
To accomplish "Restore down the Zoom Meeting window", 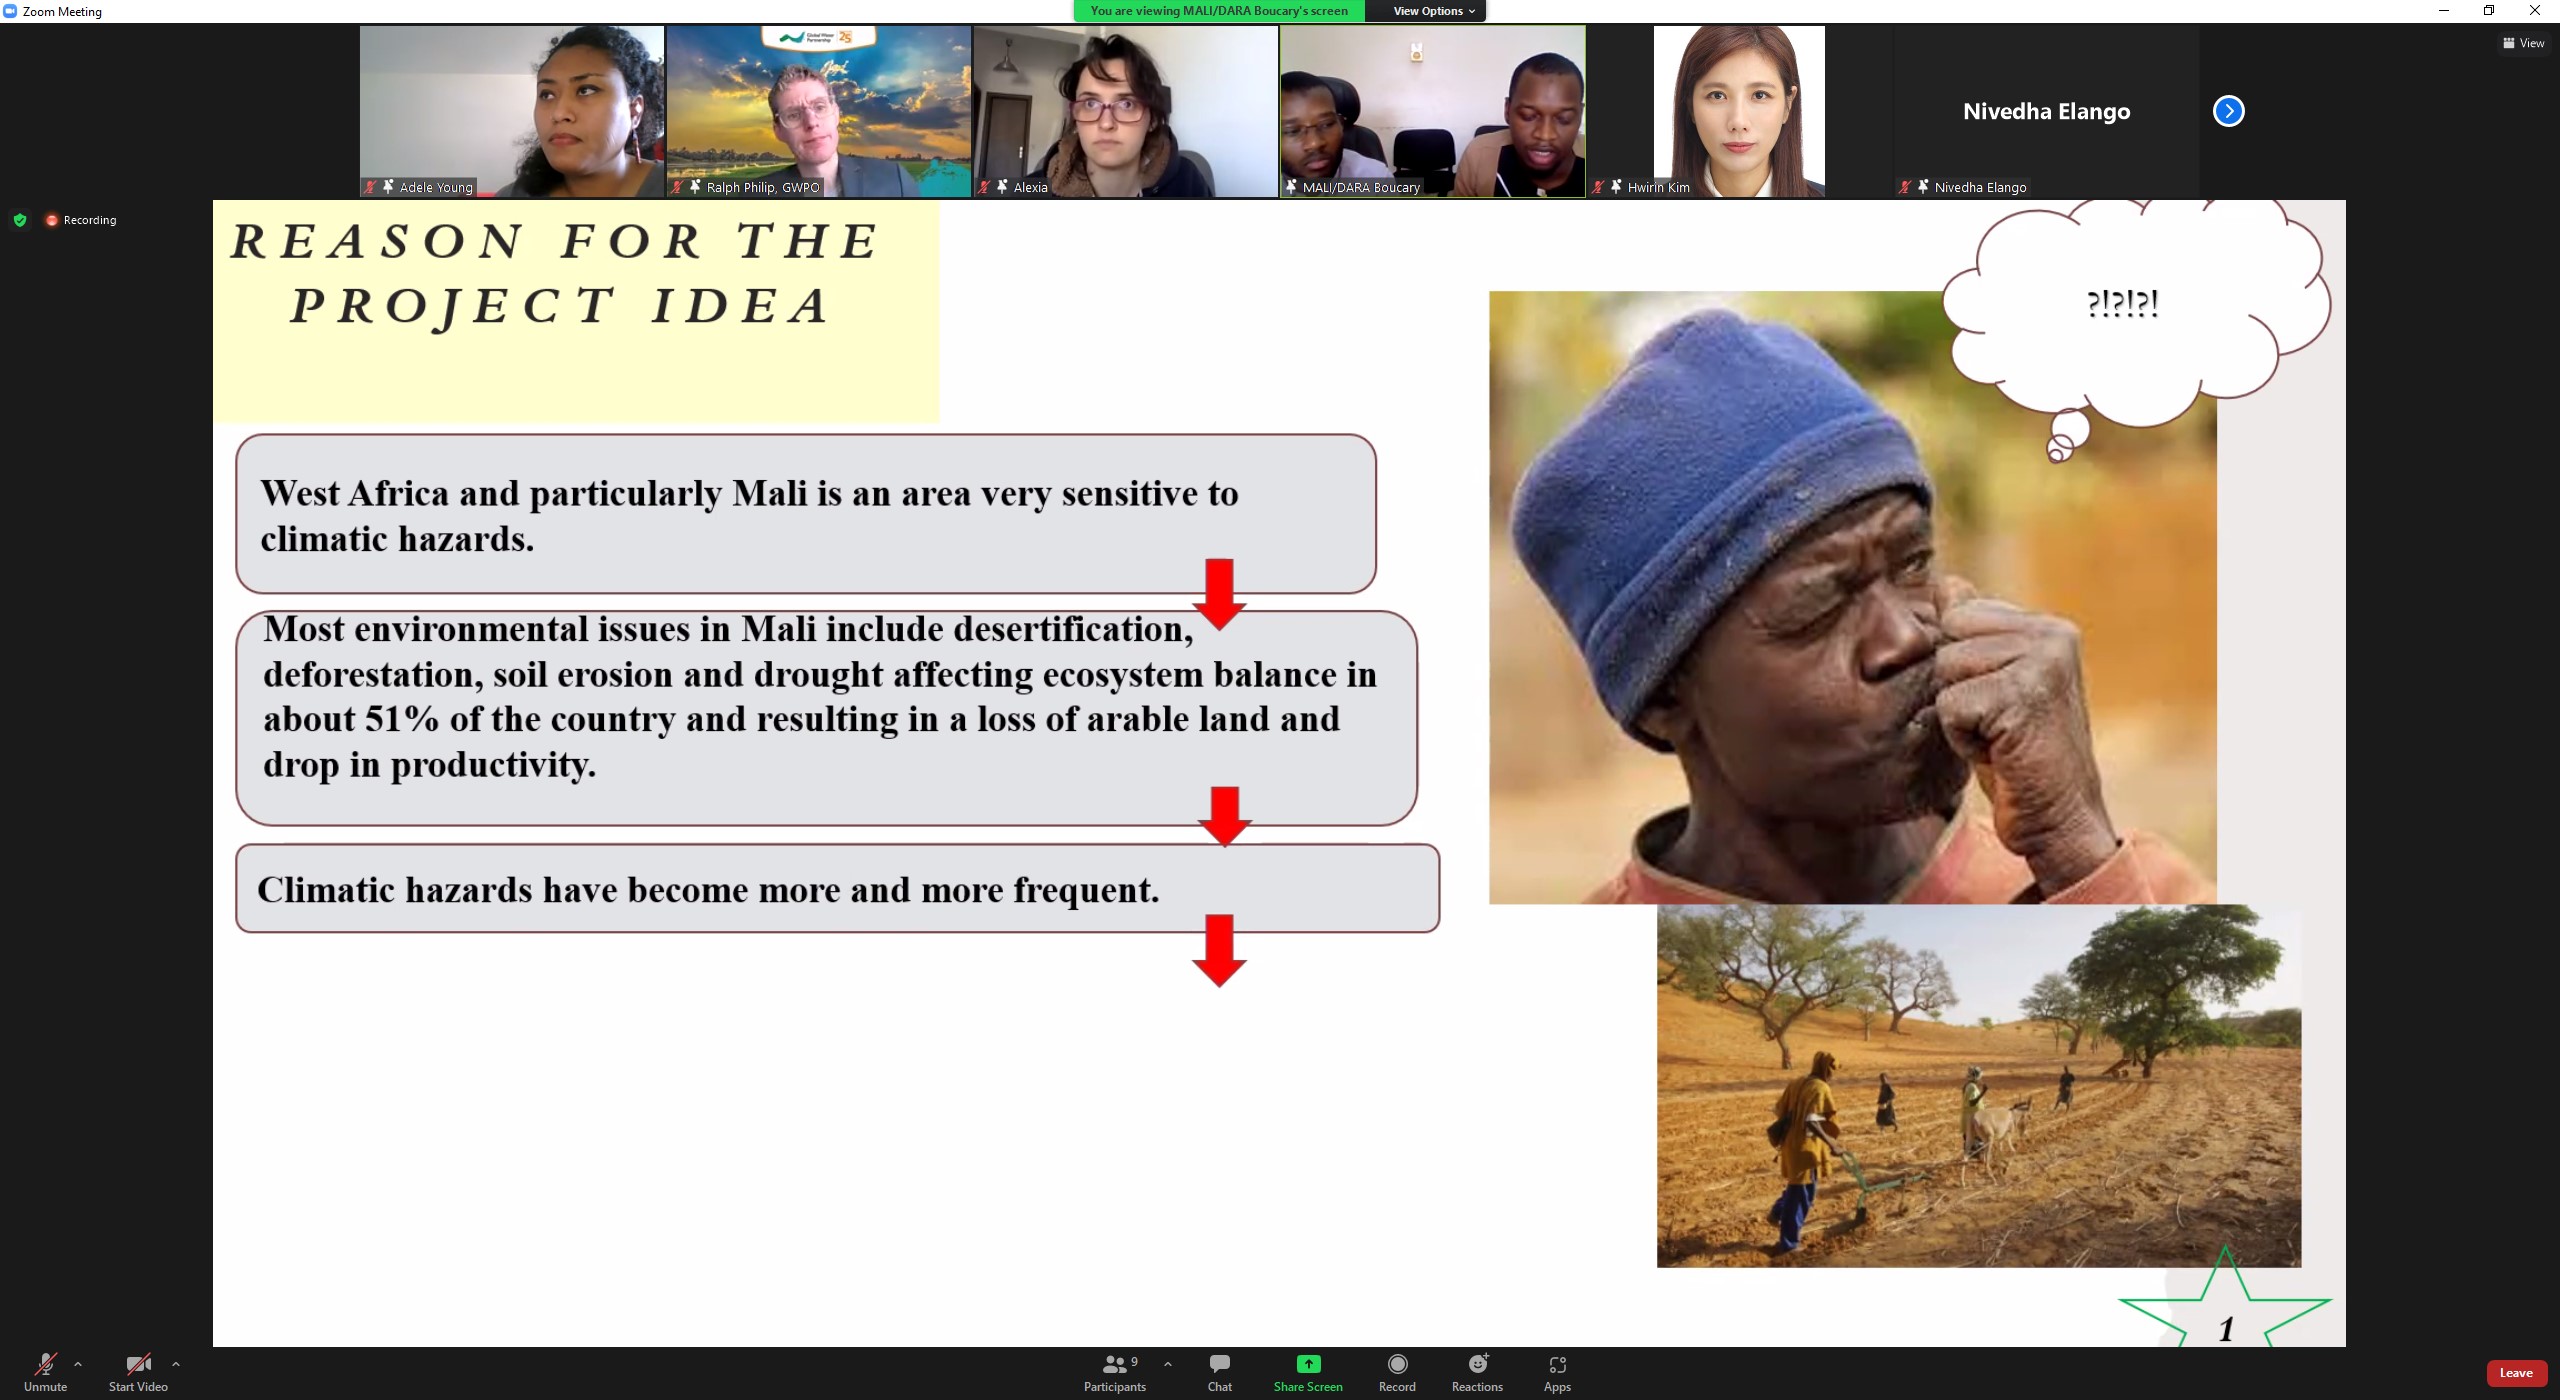I will 2489,11.
